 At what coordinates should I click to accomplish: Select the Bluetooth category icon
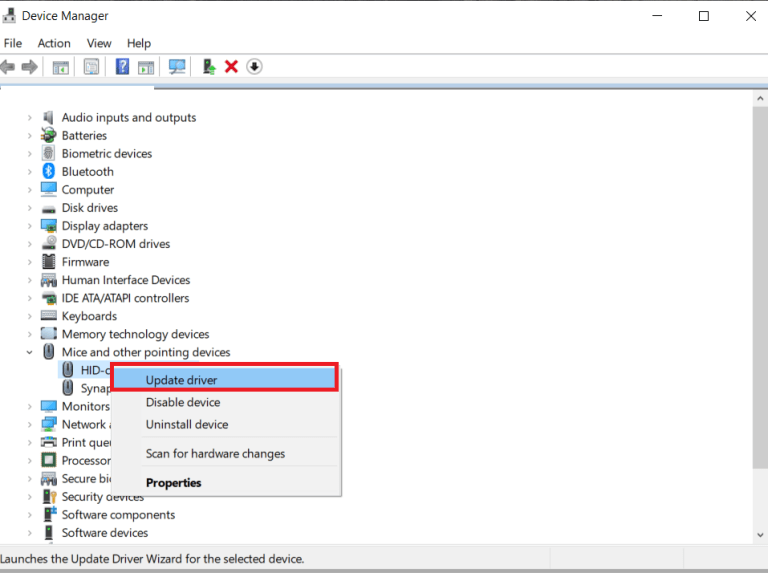(x=48, y=171)
